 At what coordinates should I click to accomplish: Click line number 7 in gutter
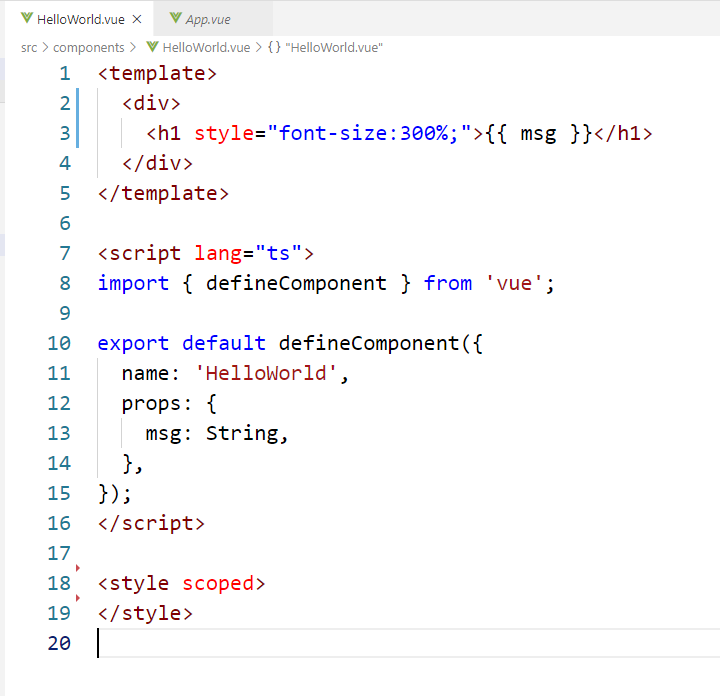[65, 253]
